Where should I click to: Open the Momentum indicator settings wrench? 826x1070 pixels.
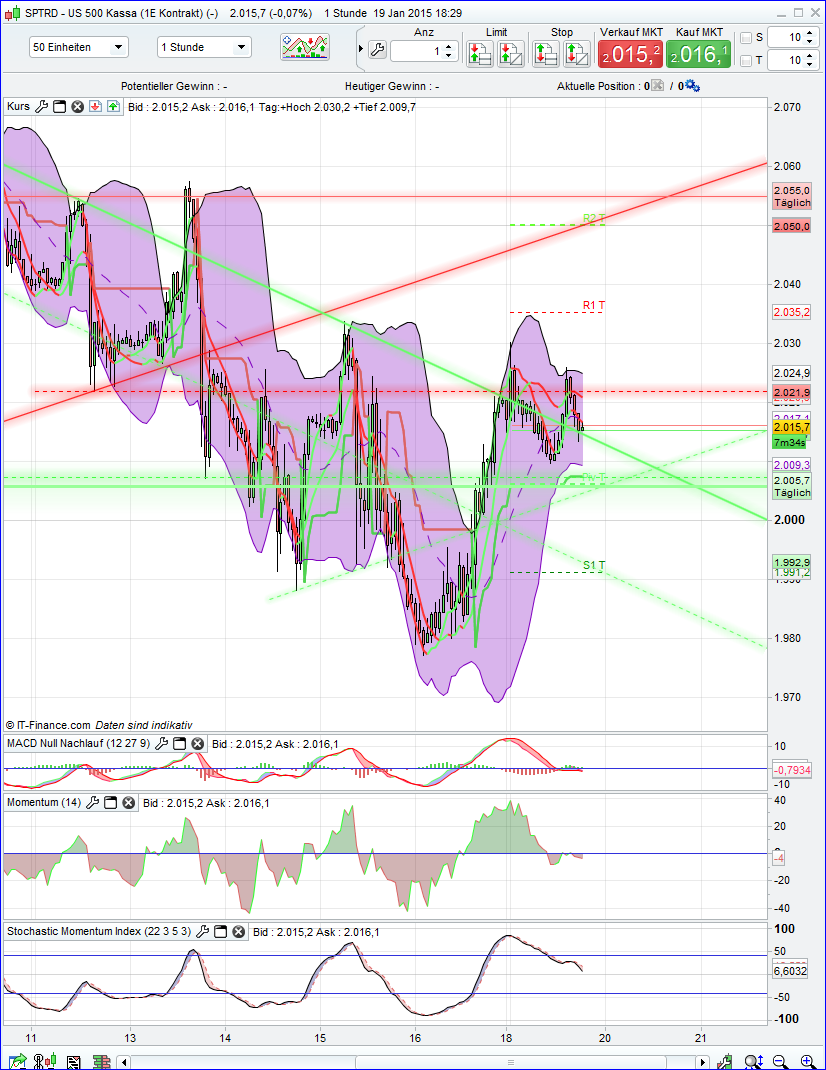[93, 802]
